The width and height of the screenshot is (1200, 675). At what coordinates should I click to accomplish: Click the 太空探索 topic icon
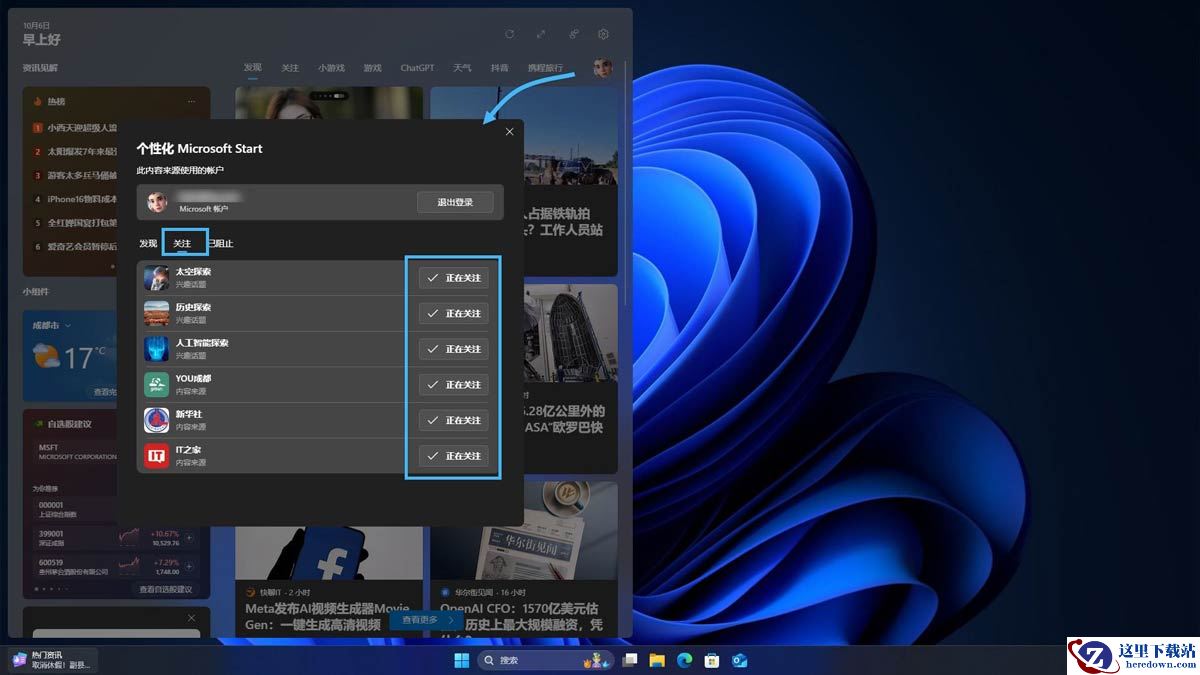(x=156, y=278)
